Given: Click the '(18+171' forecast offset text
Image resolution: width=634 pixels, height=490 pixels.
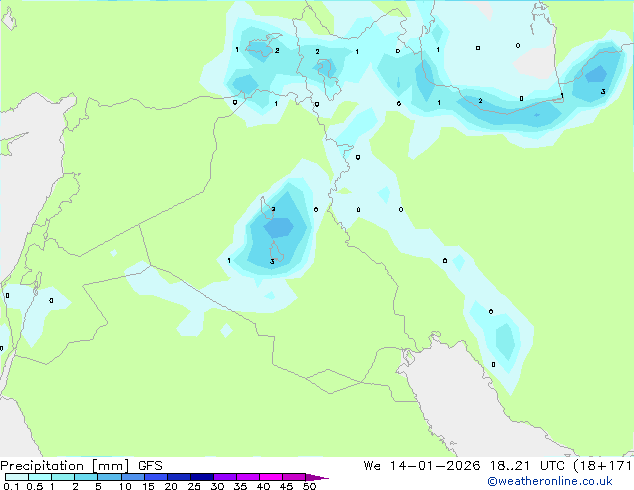Looking at the screenshot, I should coord(603,466).
